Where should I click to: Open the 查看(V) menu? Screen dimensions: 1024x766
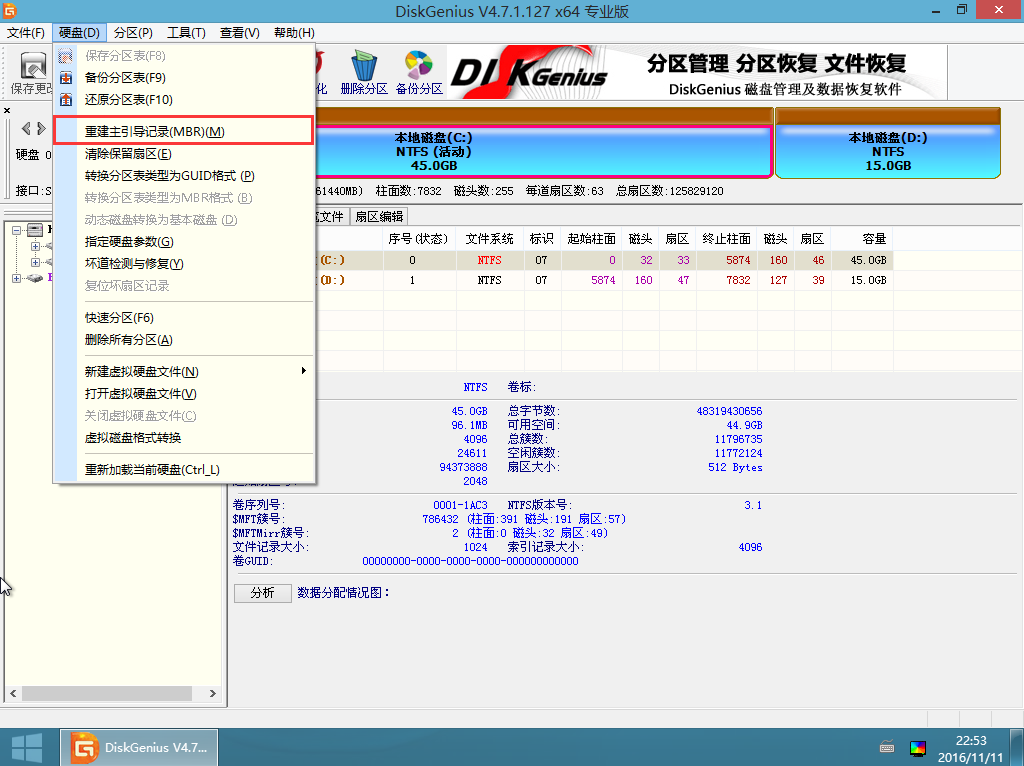(x=240, y=33)
